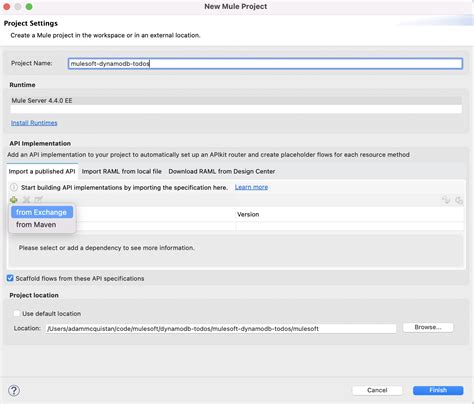
Task: Click the 'Please select or add a dependency' message
Action: pyautogui.click(x=106, y=248)
